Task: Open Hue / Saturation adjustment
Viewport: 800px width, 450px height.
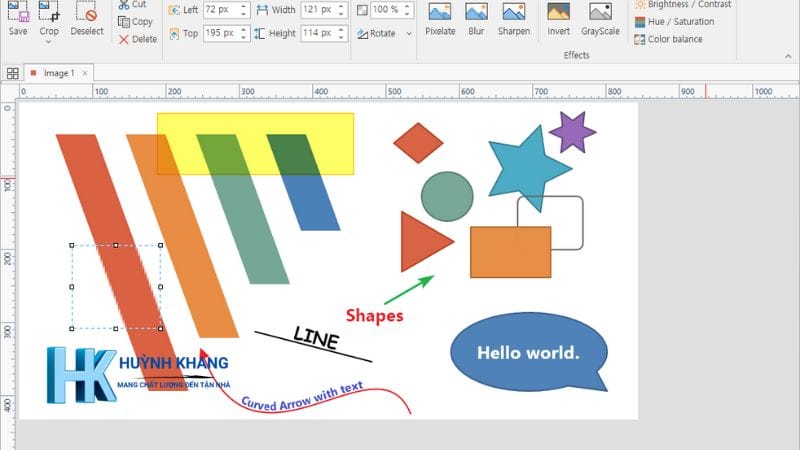Action: coord(674,22)
